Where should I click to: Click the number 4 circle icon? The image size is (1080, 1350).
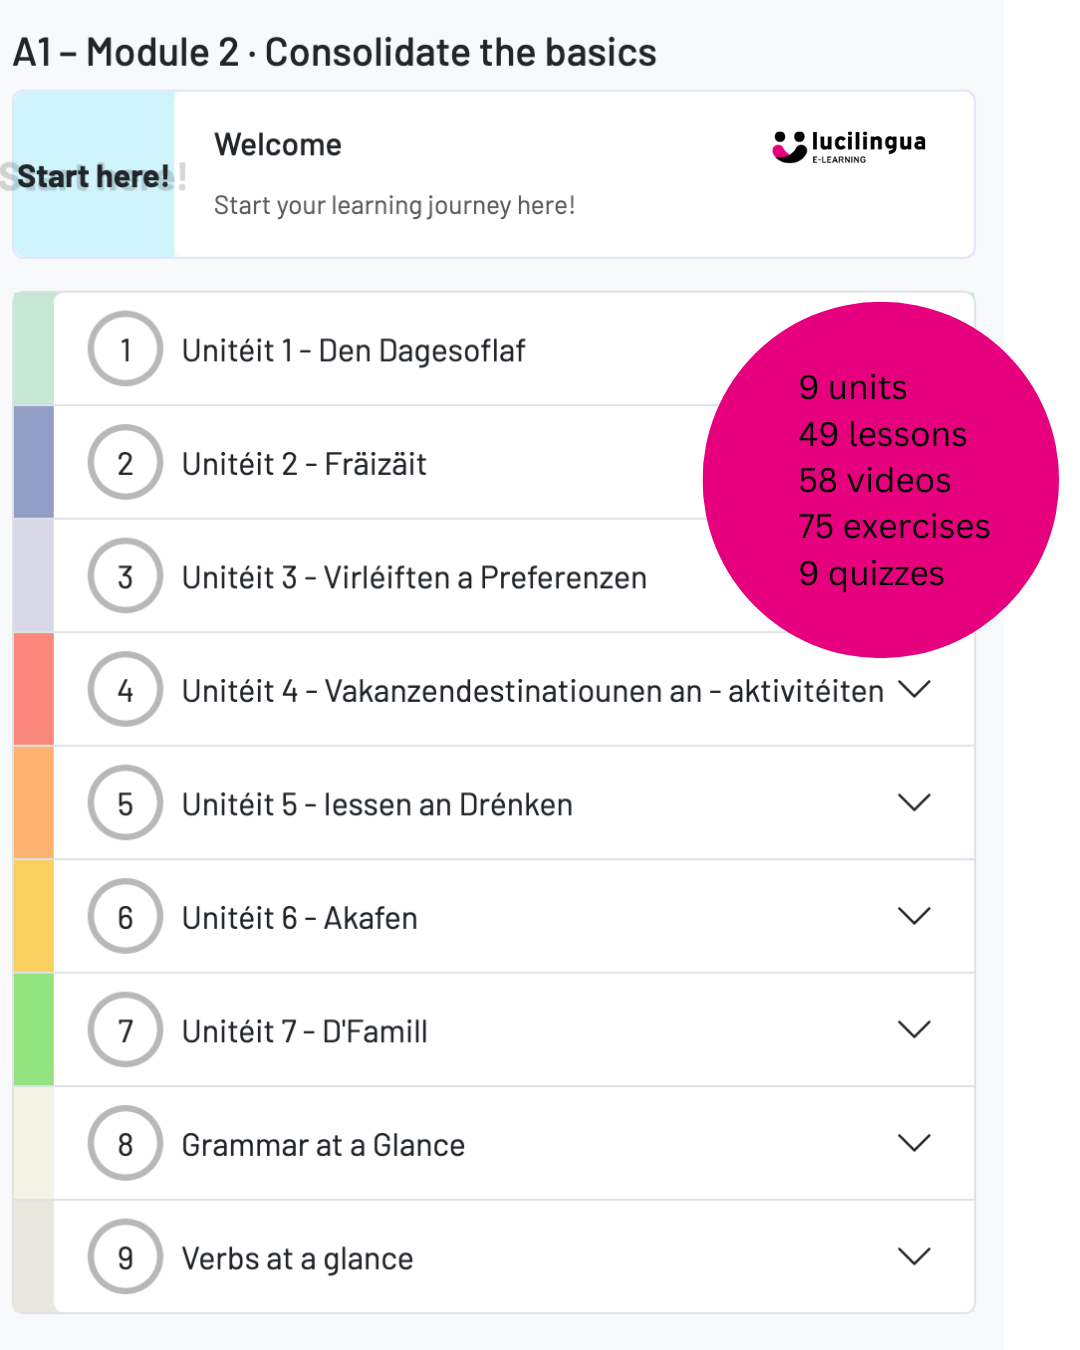tap(125, 690)
